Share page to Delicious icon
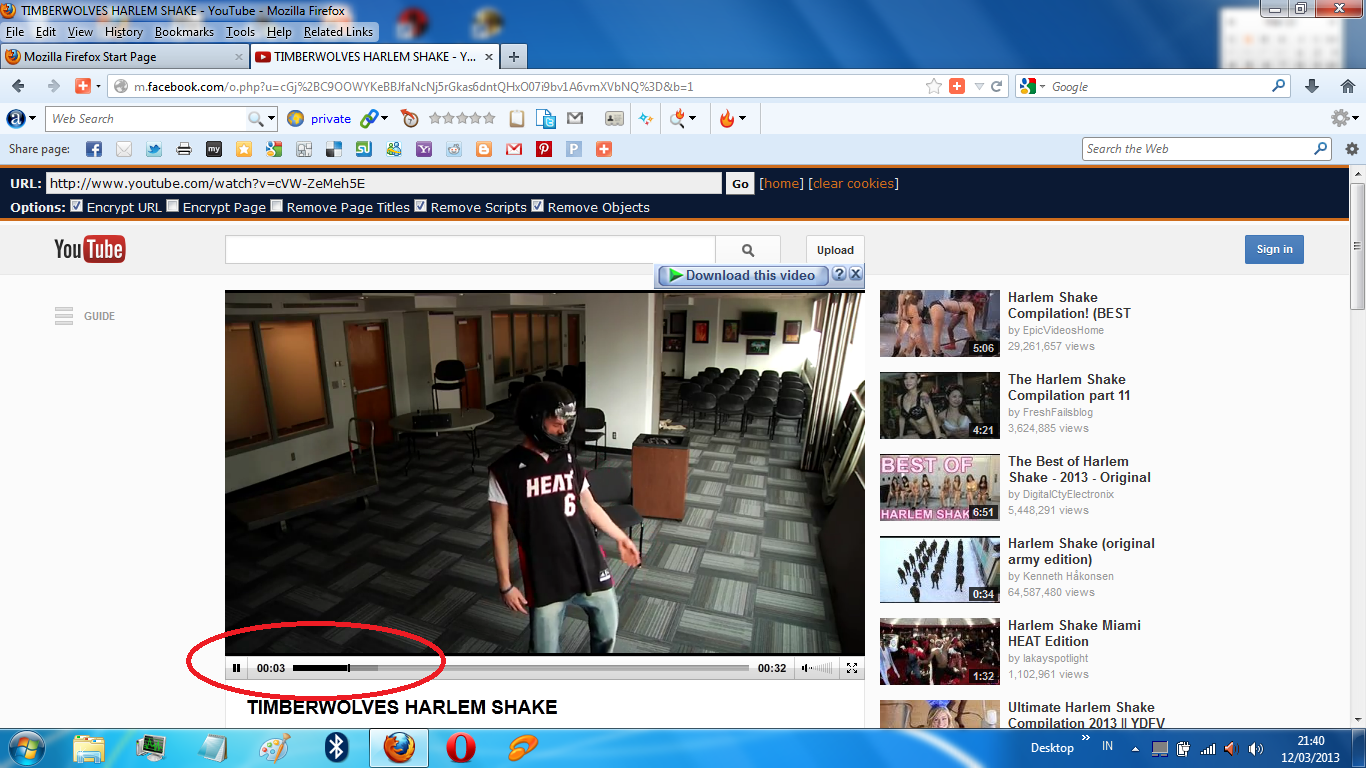 (334, 149)
